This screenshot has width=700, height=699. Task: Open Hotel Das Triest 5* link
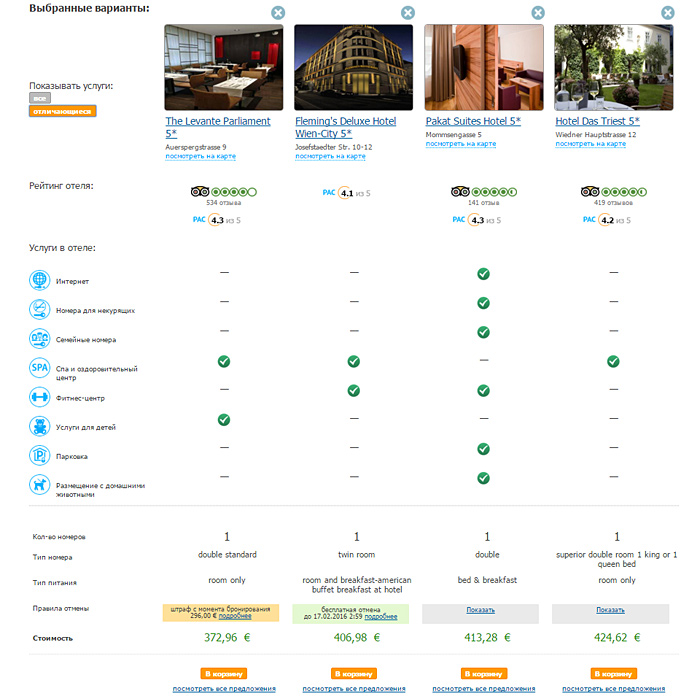[597, 121]
